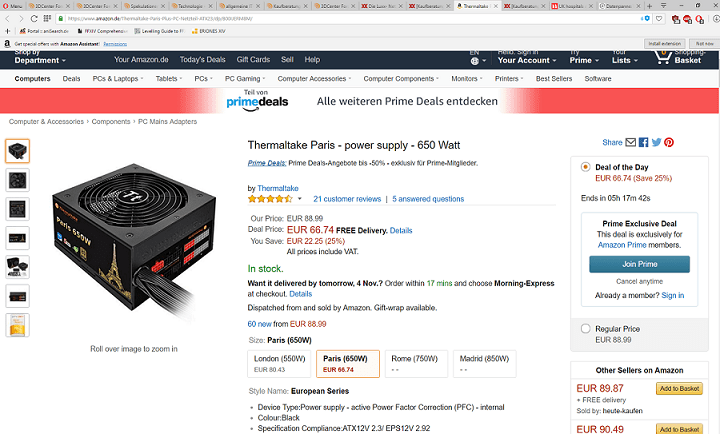Click the Join Prime button
Image resolution: width=720 pixels, height=434 pixels.
tap(639, 264)
